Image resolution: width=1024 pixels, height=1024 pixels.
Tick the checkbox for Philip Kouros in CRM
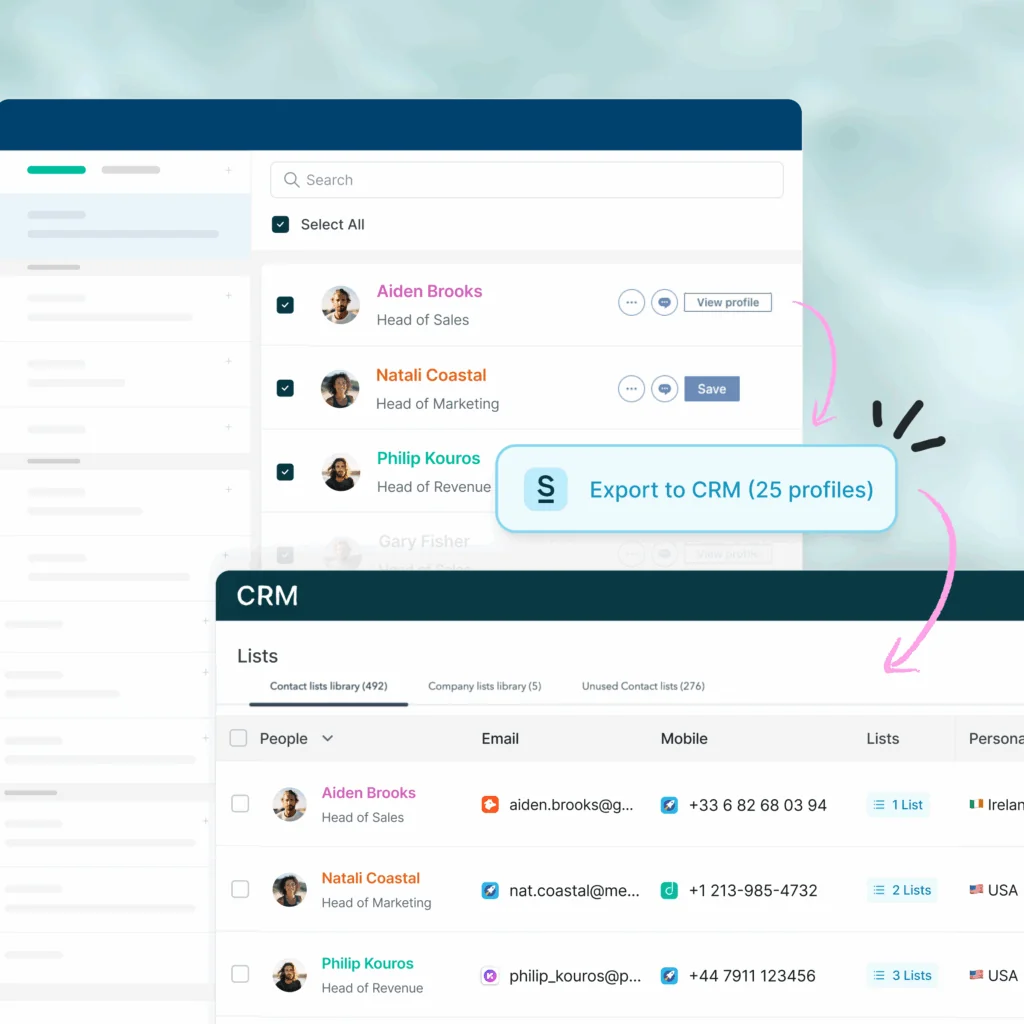[x=240, y=974]
